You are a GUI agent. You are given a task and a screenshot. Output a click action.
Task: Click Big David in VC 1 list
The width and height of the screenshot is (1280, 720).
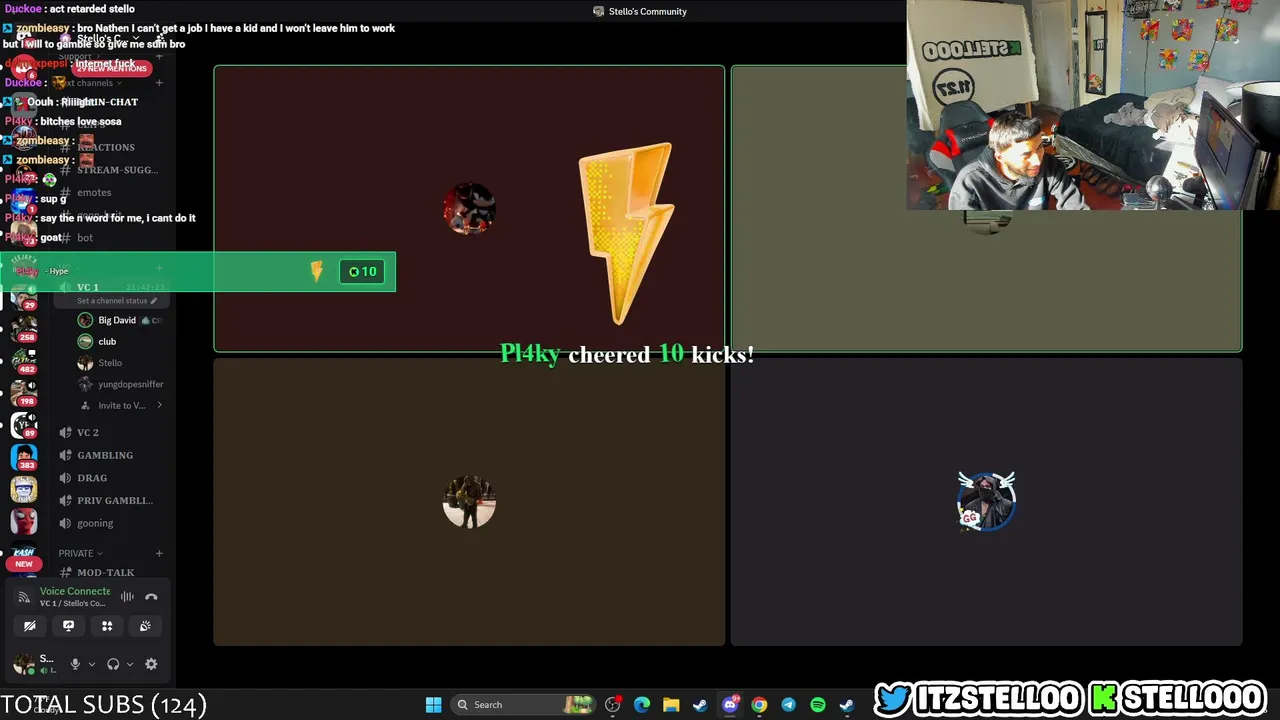pos(117,320)
